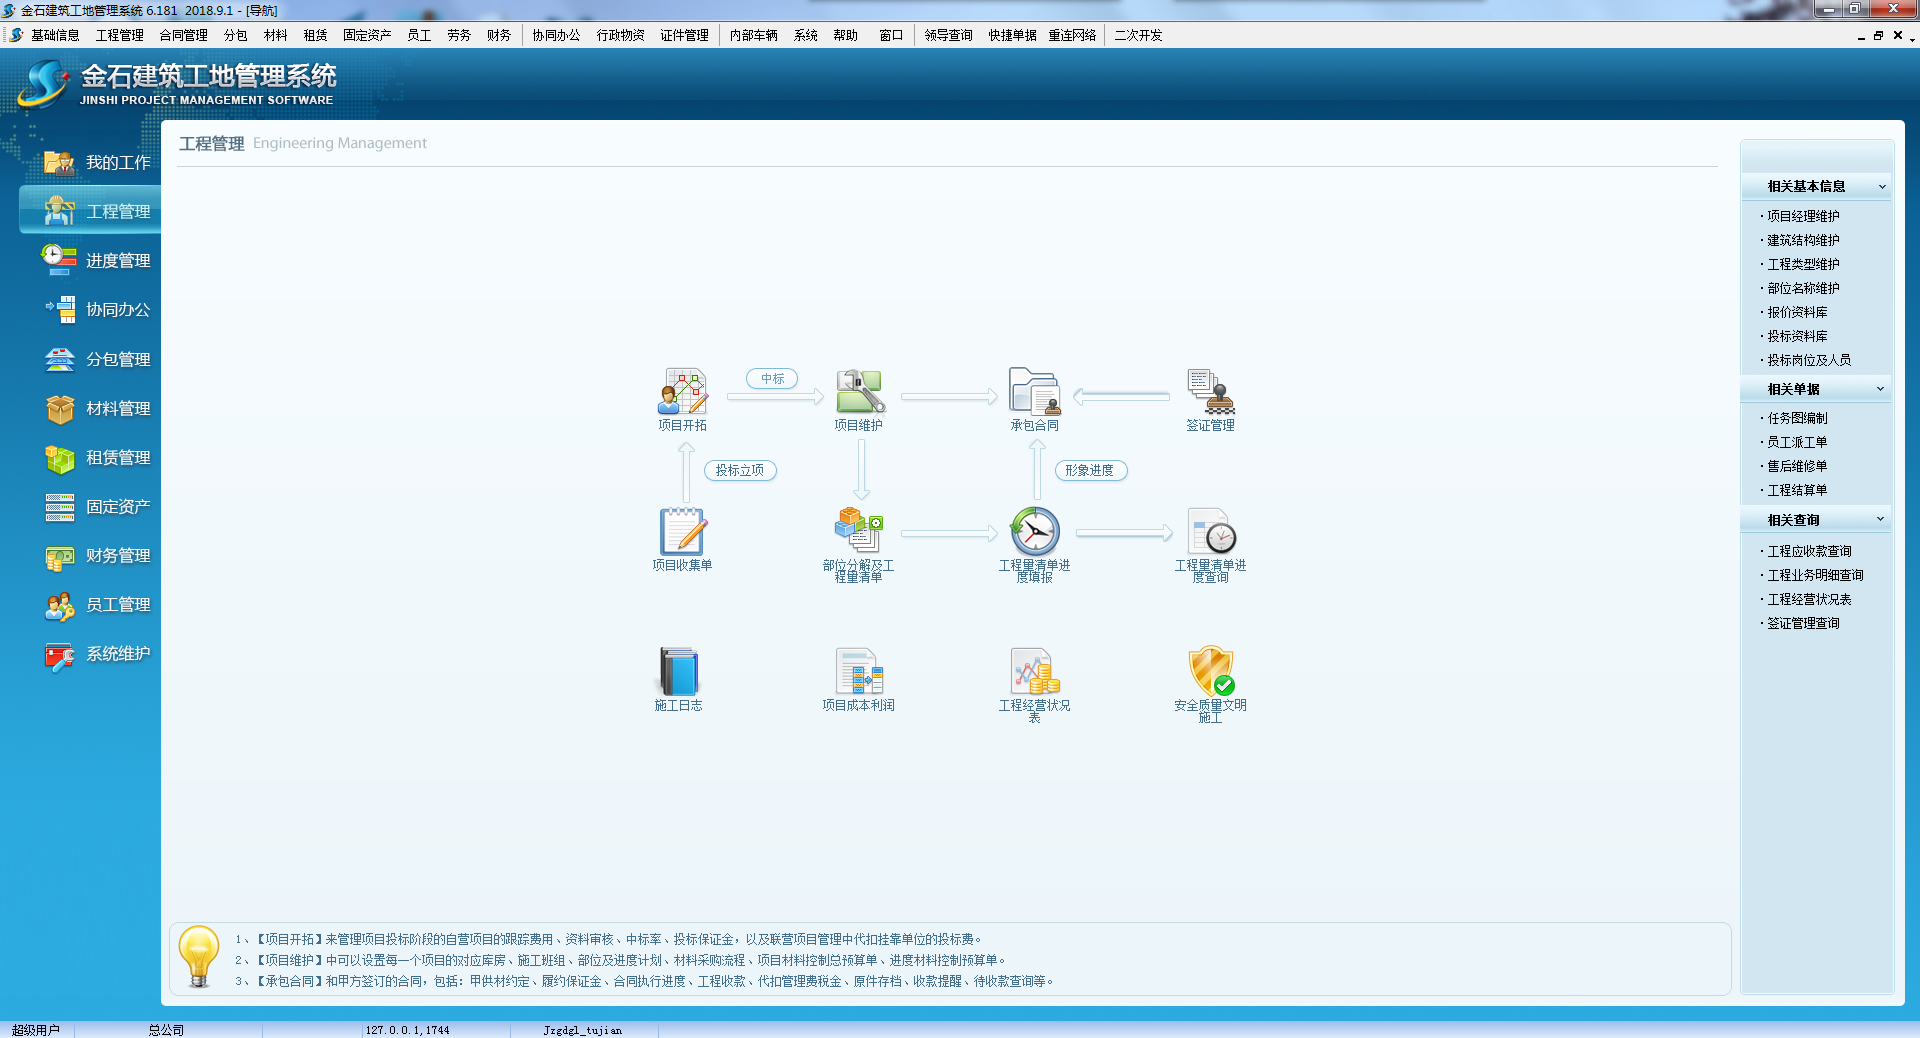Open the 签证管理 stamp icon
This screenshot has width=1920, height=1038.
pyautogui.click(x=1211, y=391)
